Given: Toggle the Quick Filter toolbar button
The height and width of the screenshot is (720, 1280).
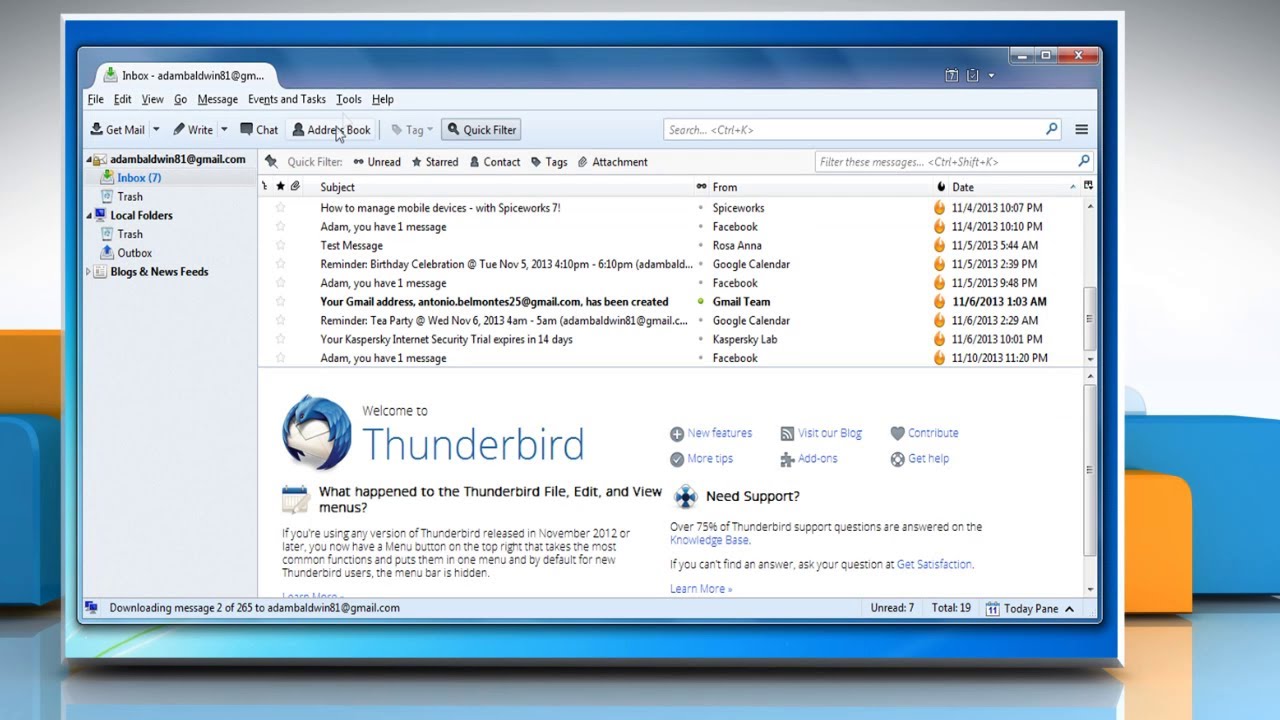Looking at the screenshot, I should click(481, 130).
